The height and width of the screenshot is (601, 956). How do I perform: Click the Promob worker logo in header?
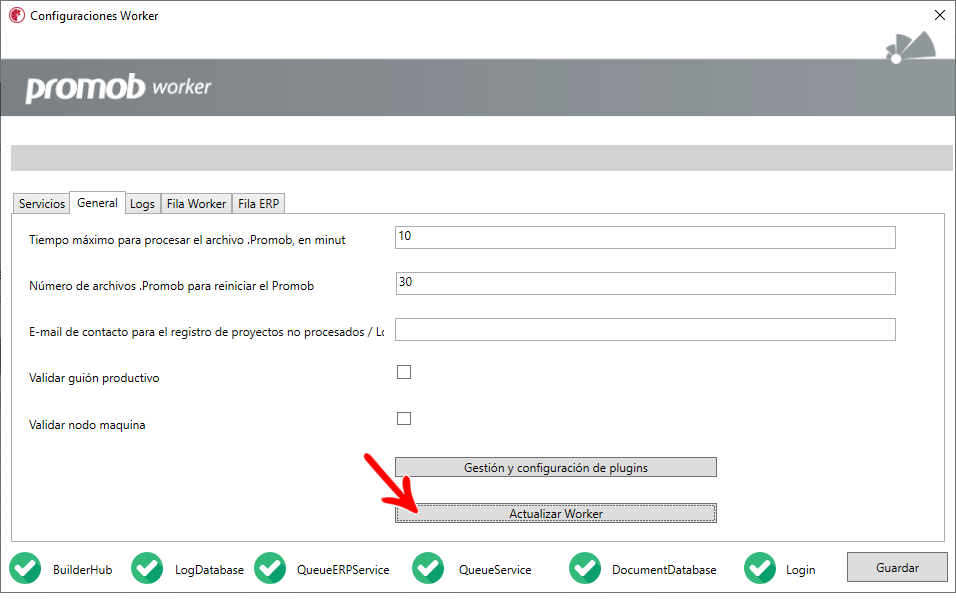pyautogui.click(x=118, y=88)
